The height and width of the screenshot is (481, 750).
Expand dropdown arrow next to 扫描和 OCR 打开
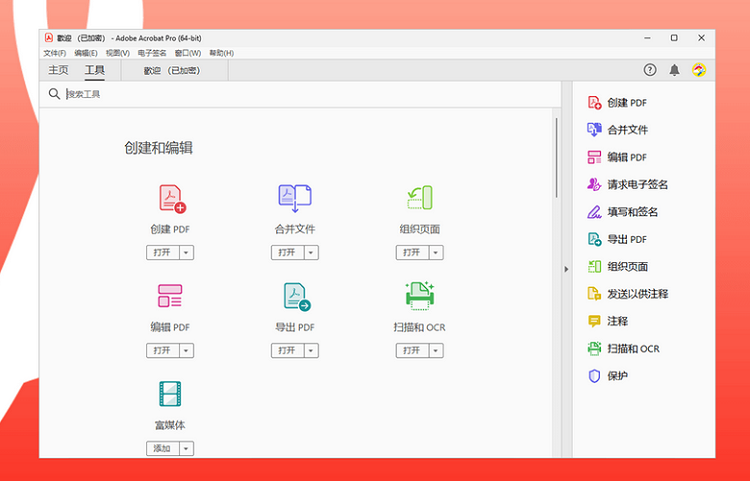[436, 350]
